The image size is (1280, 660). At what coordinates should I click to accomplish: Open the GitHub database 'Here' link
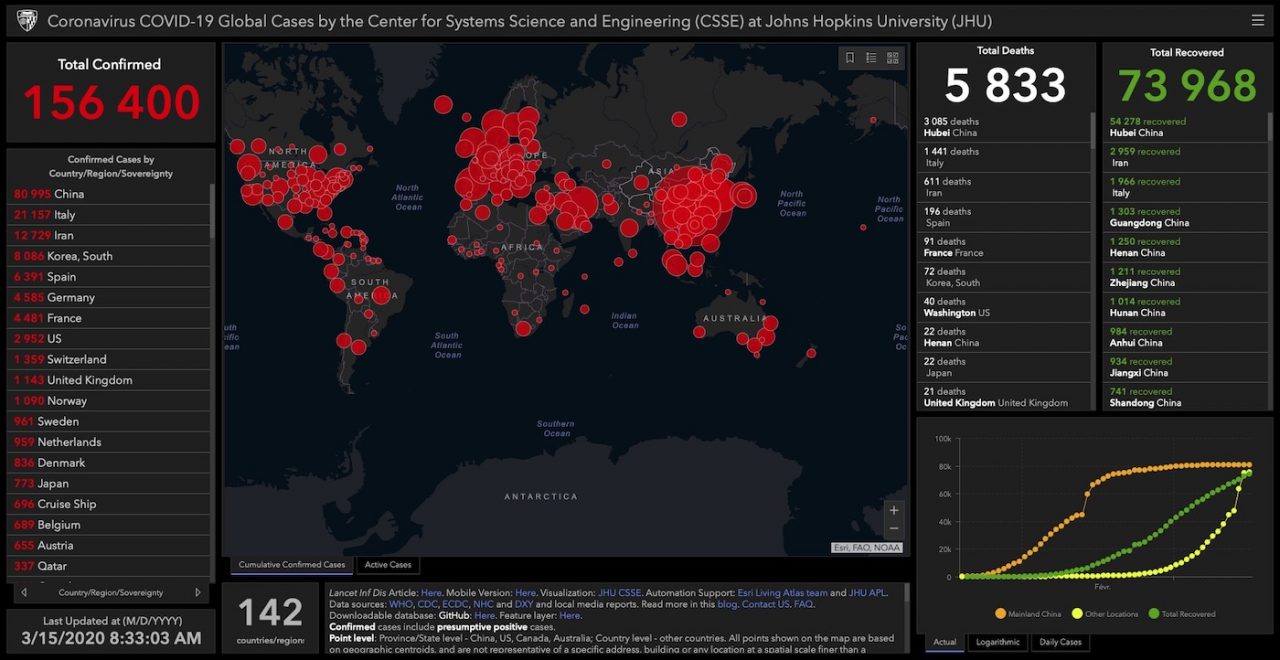pyautogui.click(x=484, y=616)
